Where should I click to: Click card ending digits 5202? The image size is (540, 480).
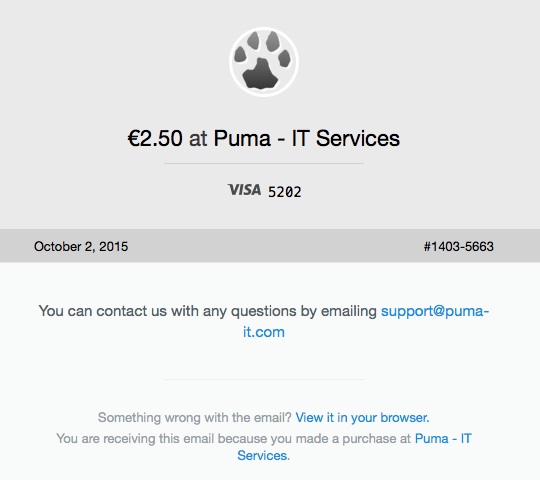coord(284,192)
